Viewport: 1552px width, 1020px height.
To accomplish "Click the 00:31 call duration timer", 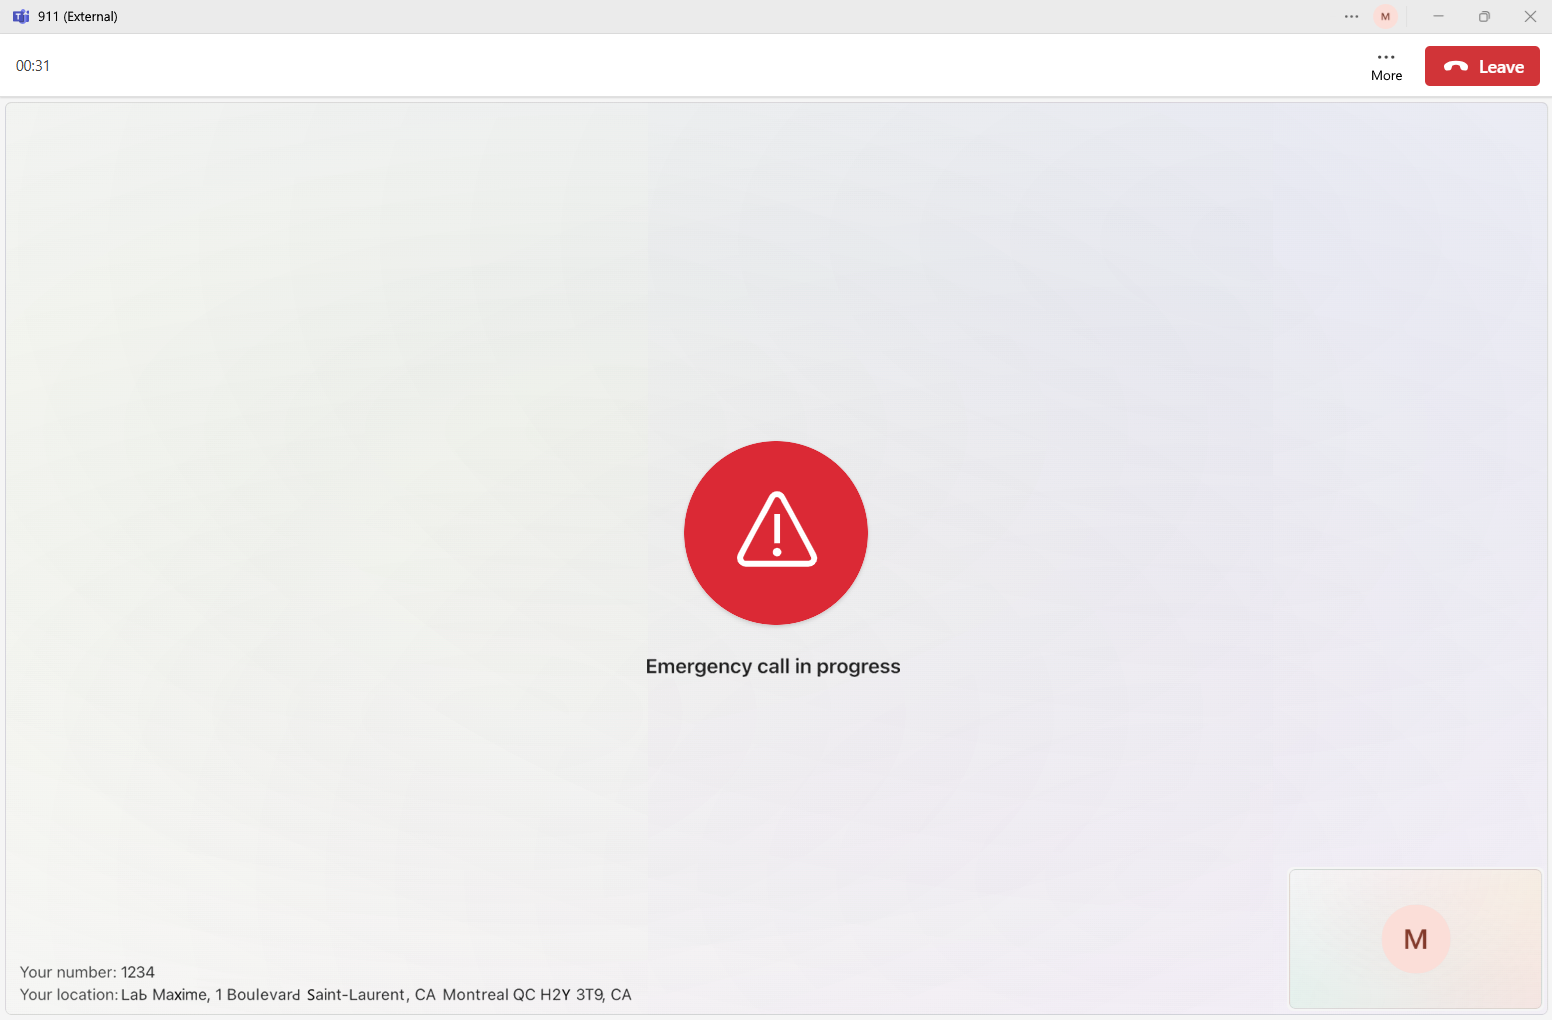I will (x=33, y=66).
